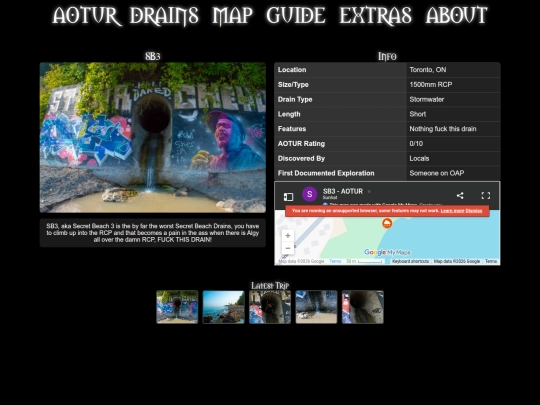540x405 pixels.
Task: Zoom in on the map
Action: point(288,236)
